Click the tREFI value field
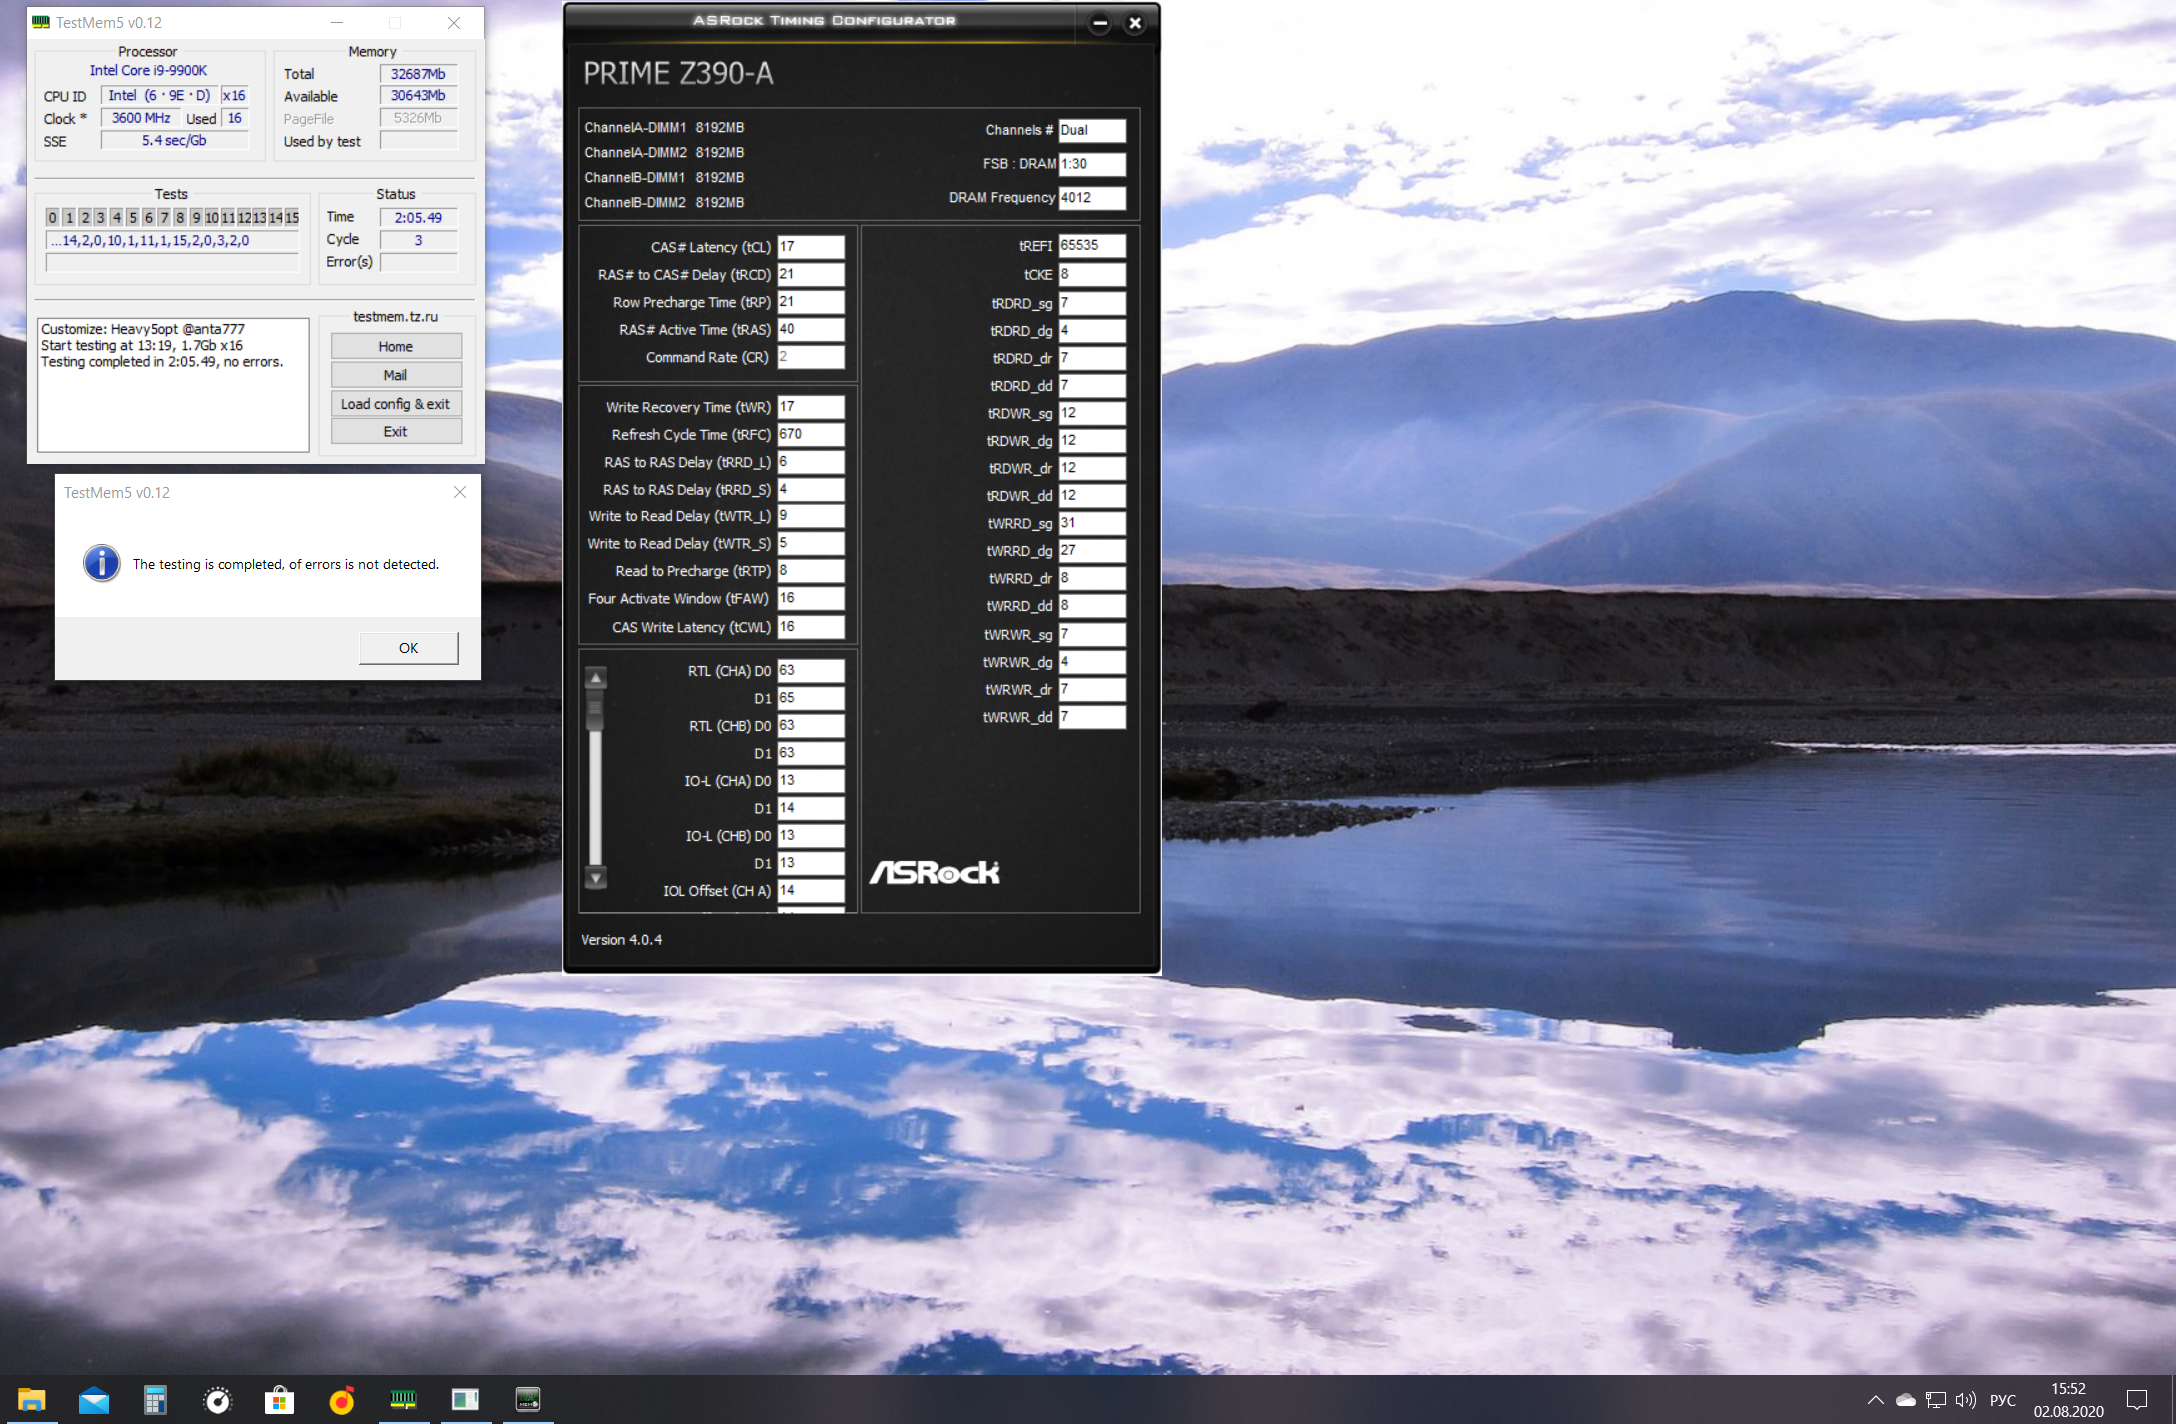This screenshot has width=2176, height=1424. [x=1091, y=245]
